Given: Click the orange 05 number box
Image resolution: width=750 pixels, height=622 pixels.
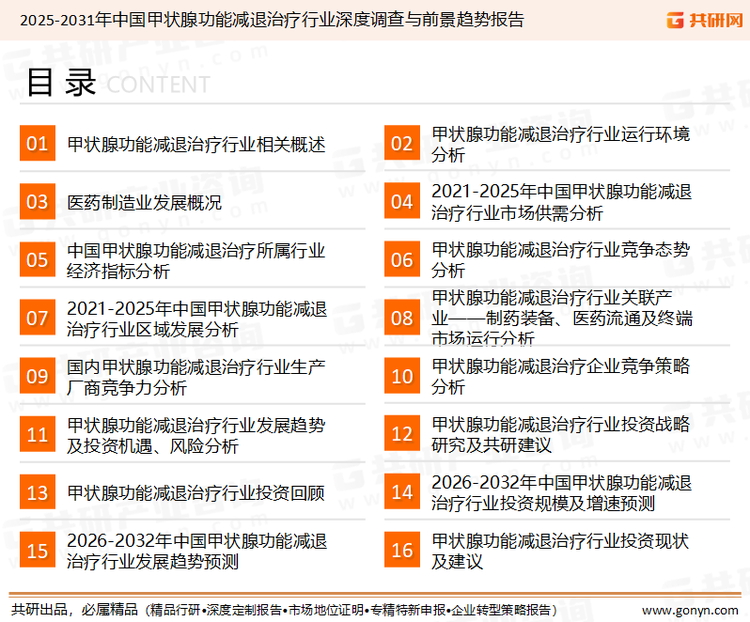Looking at the screenshot, I should pos(37,259).
